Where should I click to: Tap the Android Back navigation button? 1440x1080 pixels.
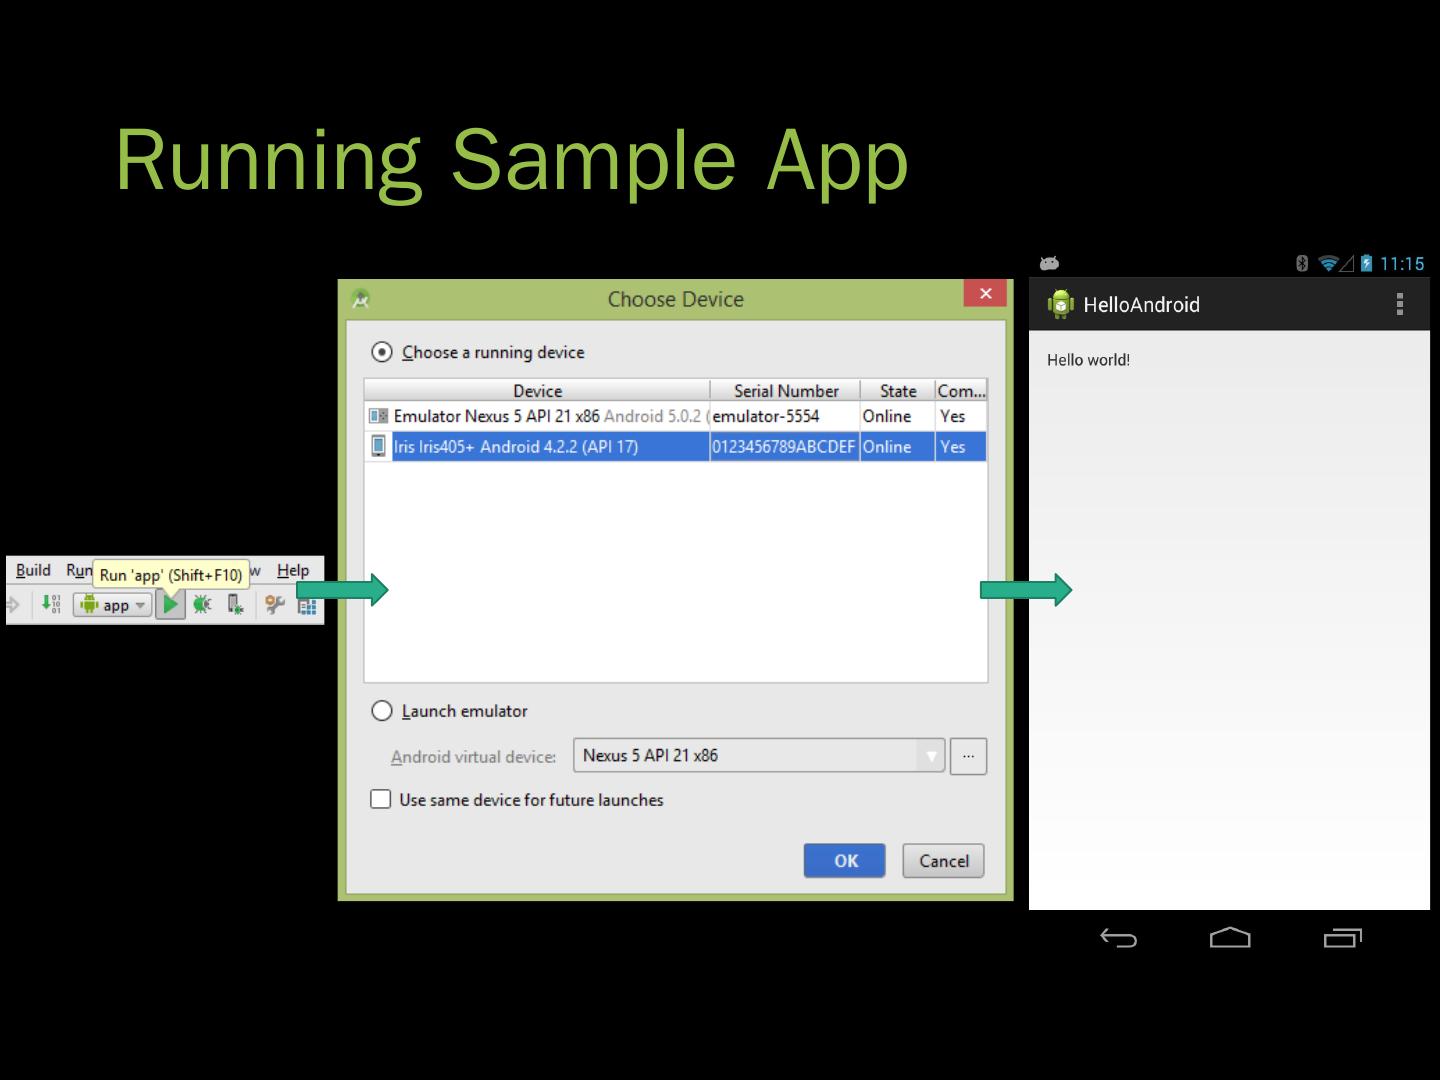point(1118,938)
